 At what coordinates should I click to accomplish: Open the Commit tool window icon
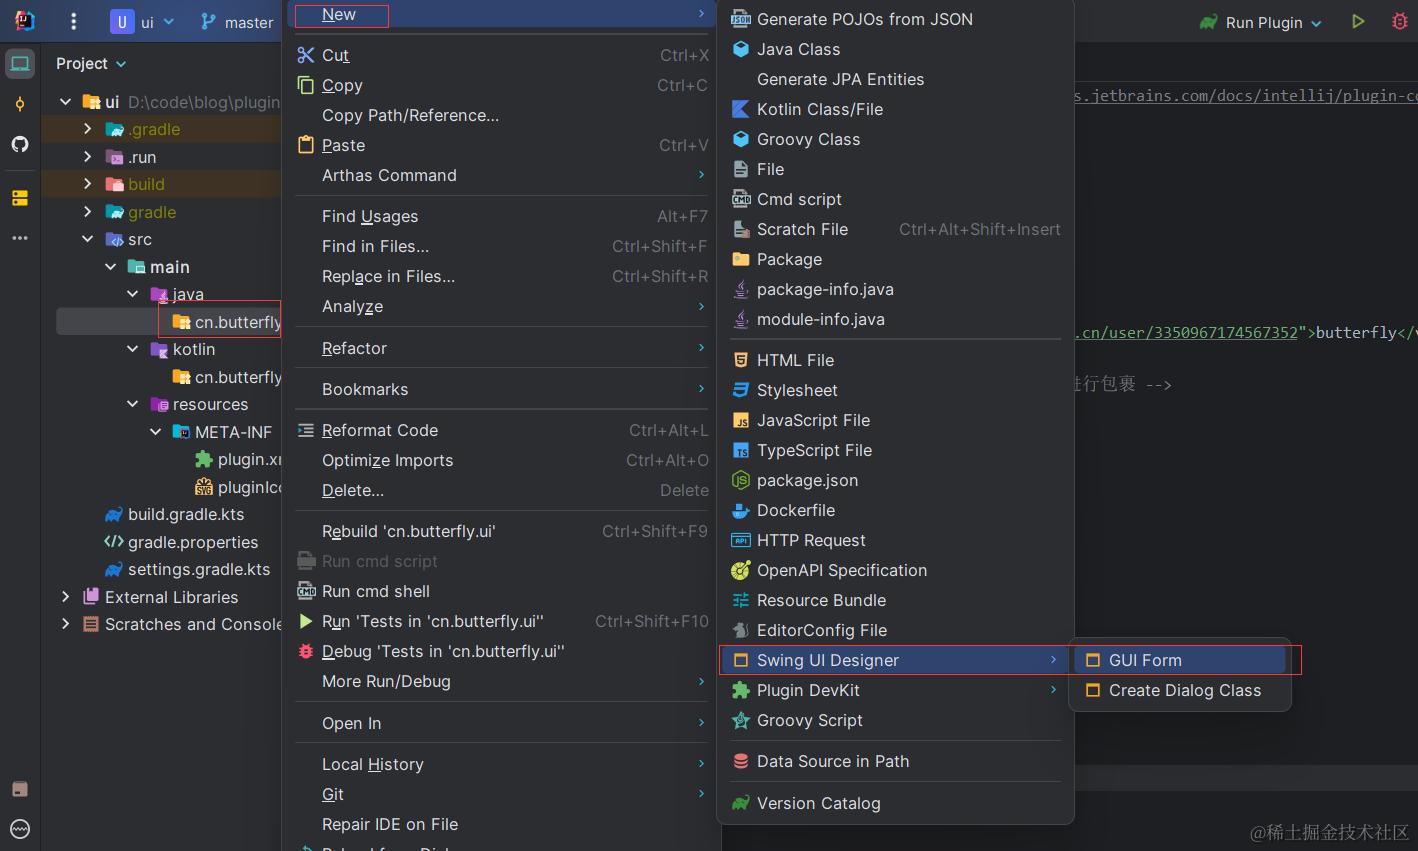[x=20, y=104]
